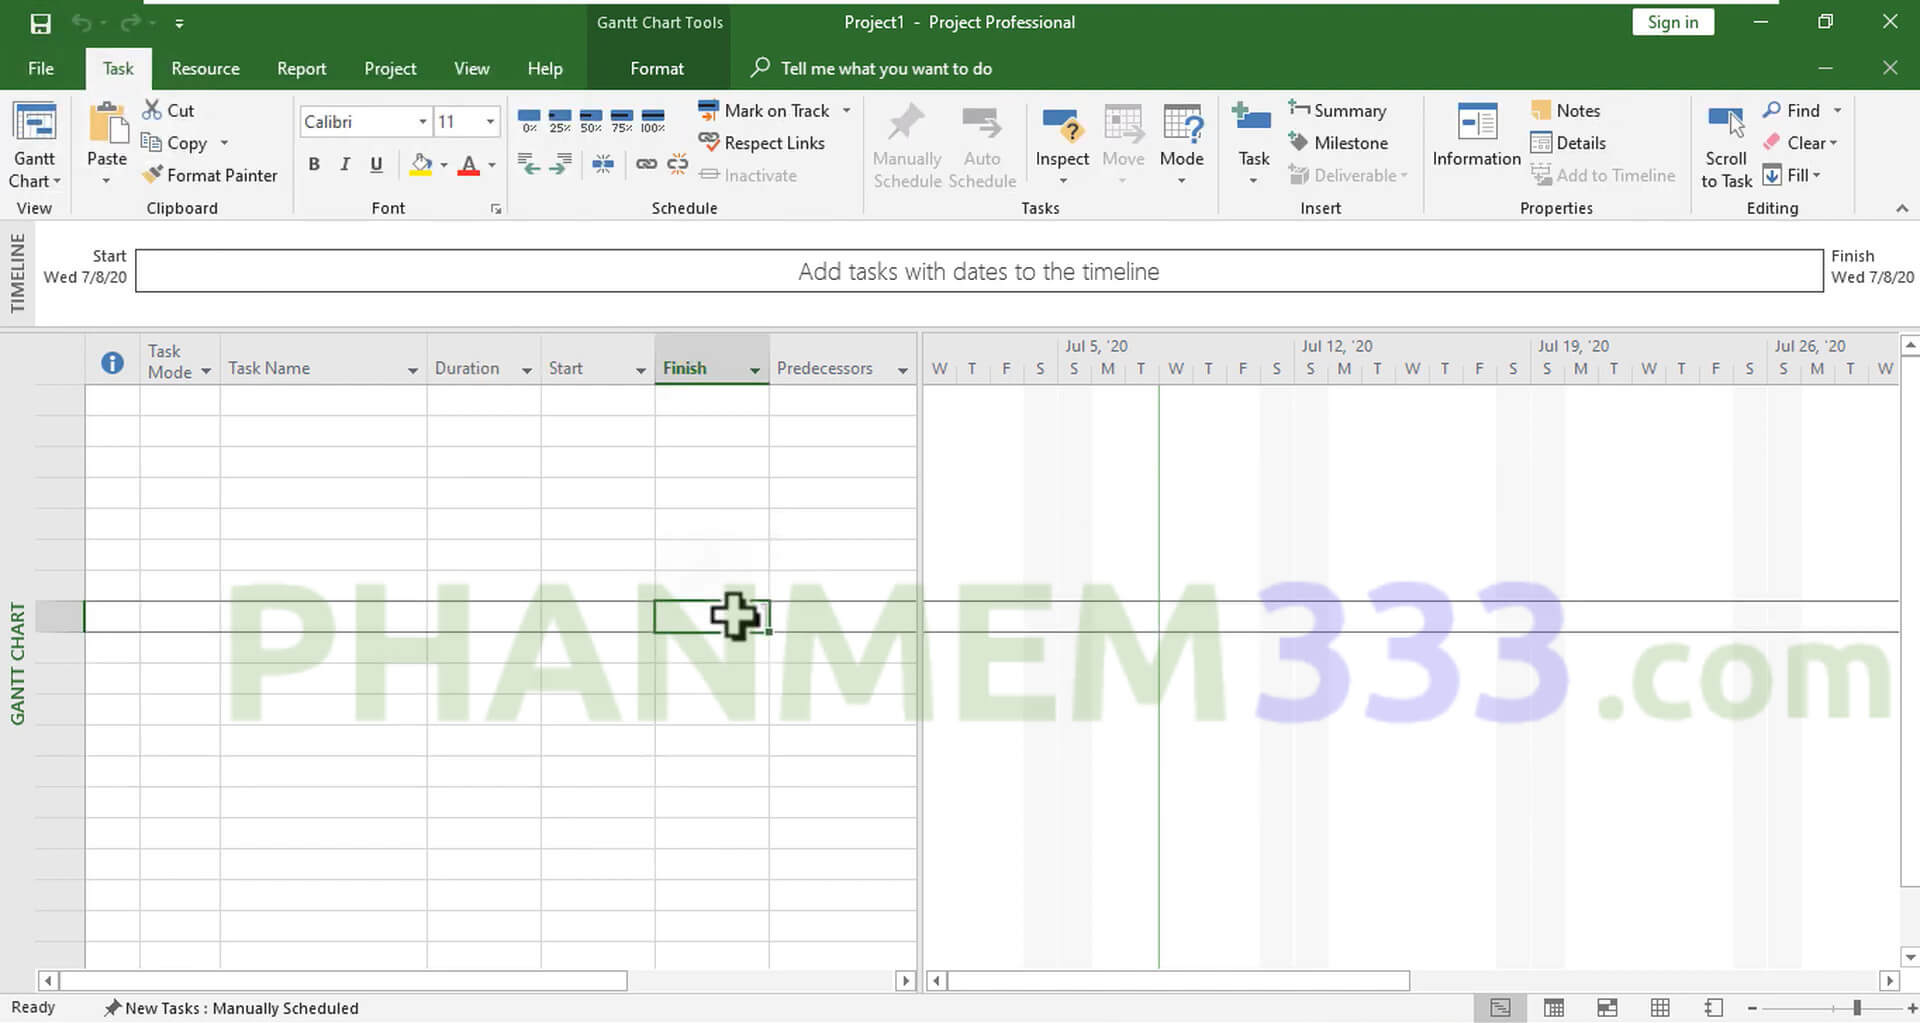This screenshot has height=1023, width=1920.
Task: Open Finish column filter dropdown
Action: point(754,370)
